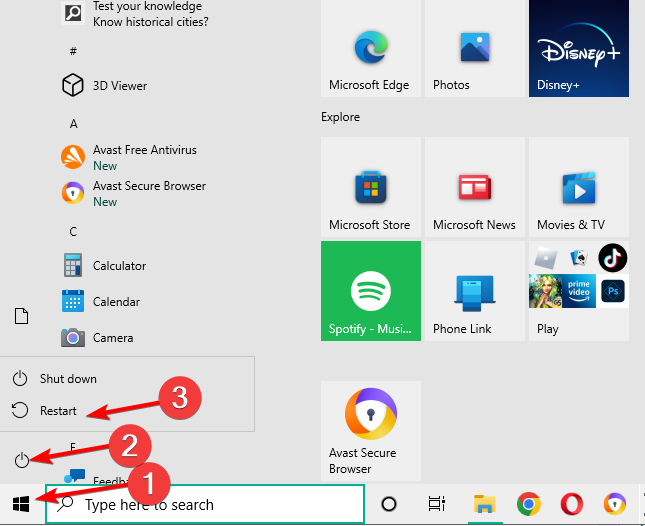Open the Play folder tile
The width and height of the screenshot is (645, 526).
[579, 291]
